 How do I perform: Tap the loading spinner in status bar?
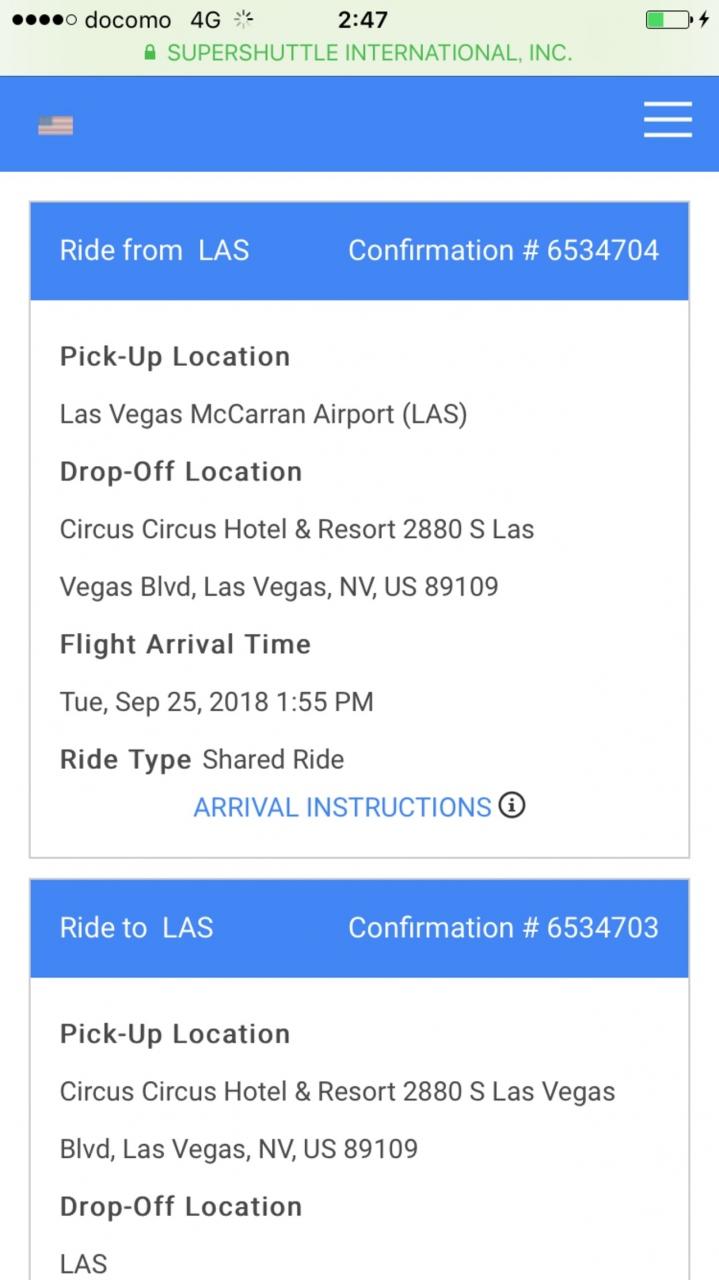click(243, 19)
